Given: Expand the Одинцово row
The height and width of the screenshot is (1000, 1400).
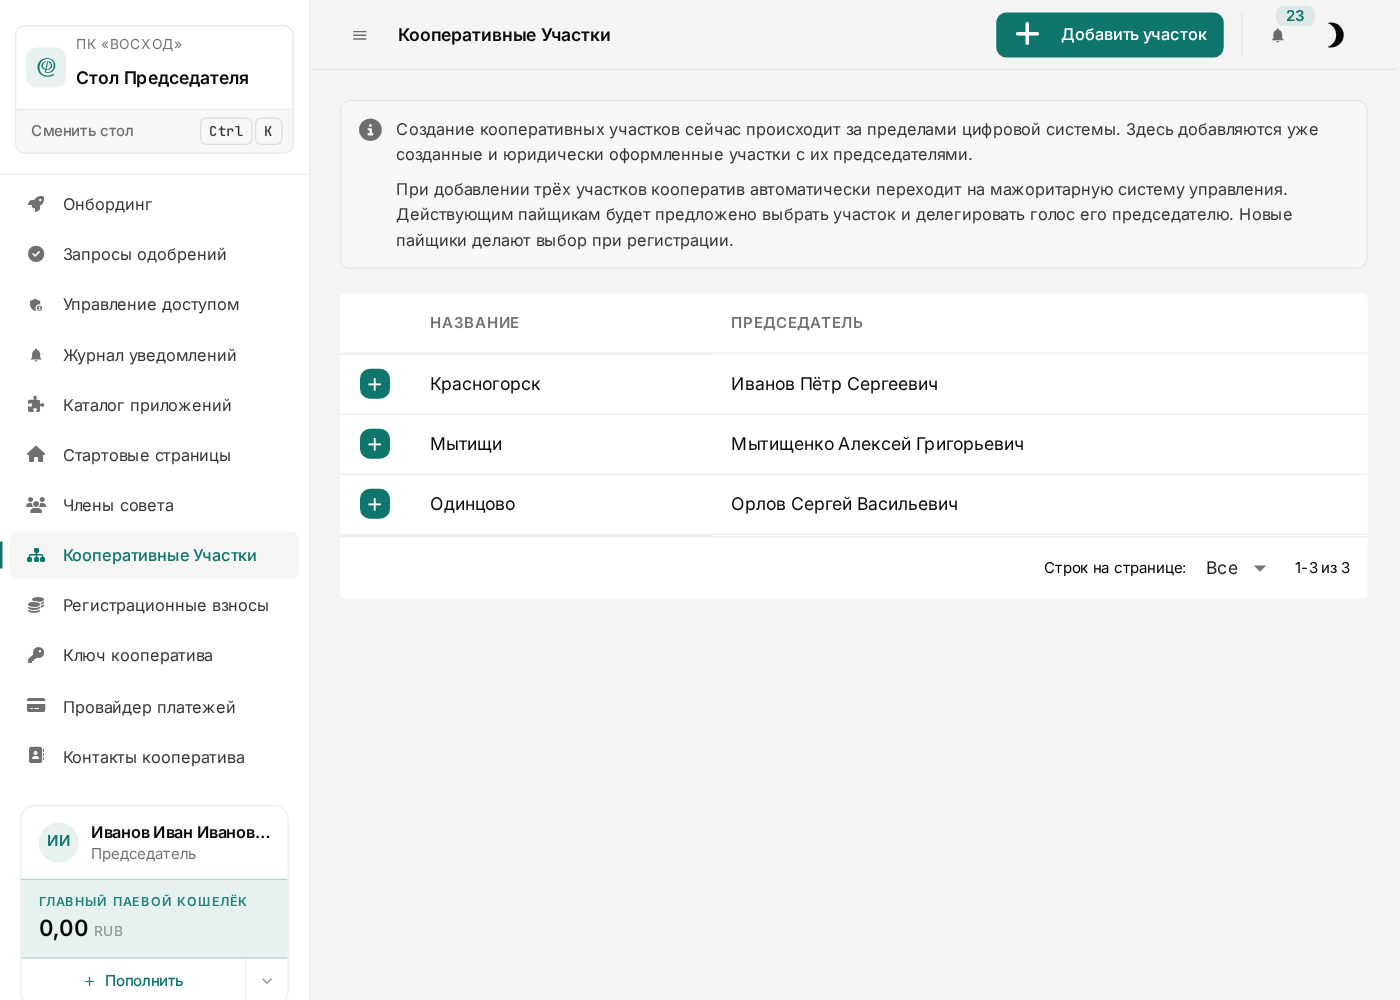Looking at the screenshot, I should click(375, 504).
